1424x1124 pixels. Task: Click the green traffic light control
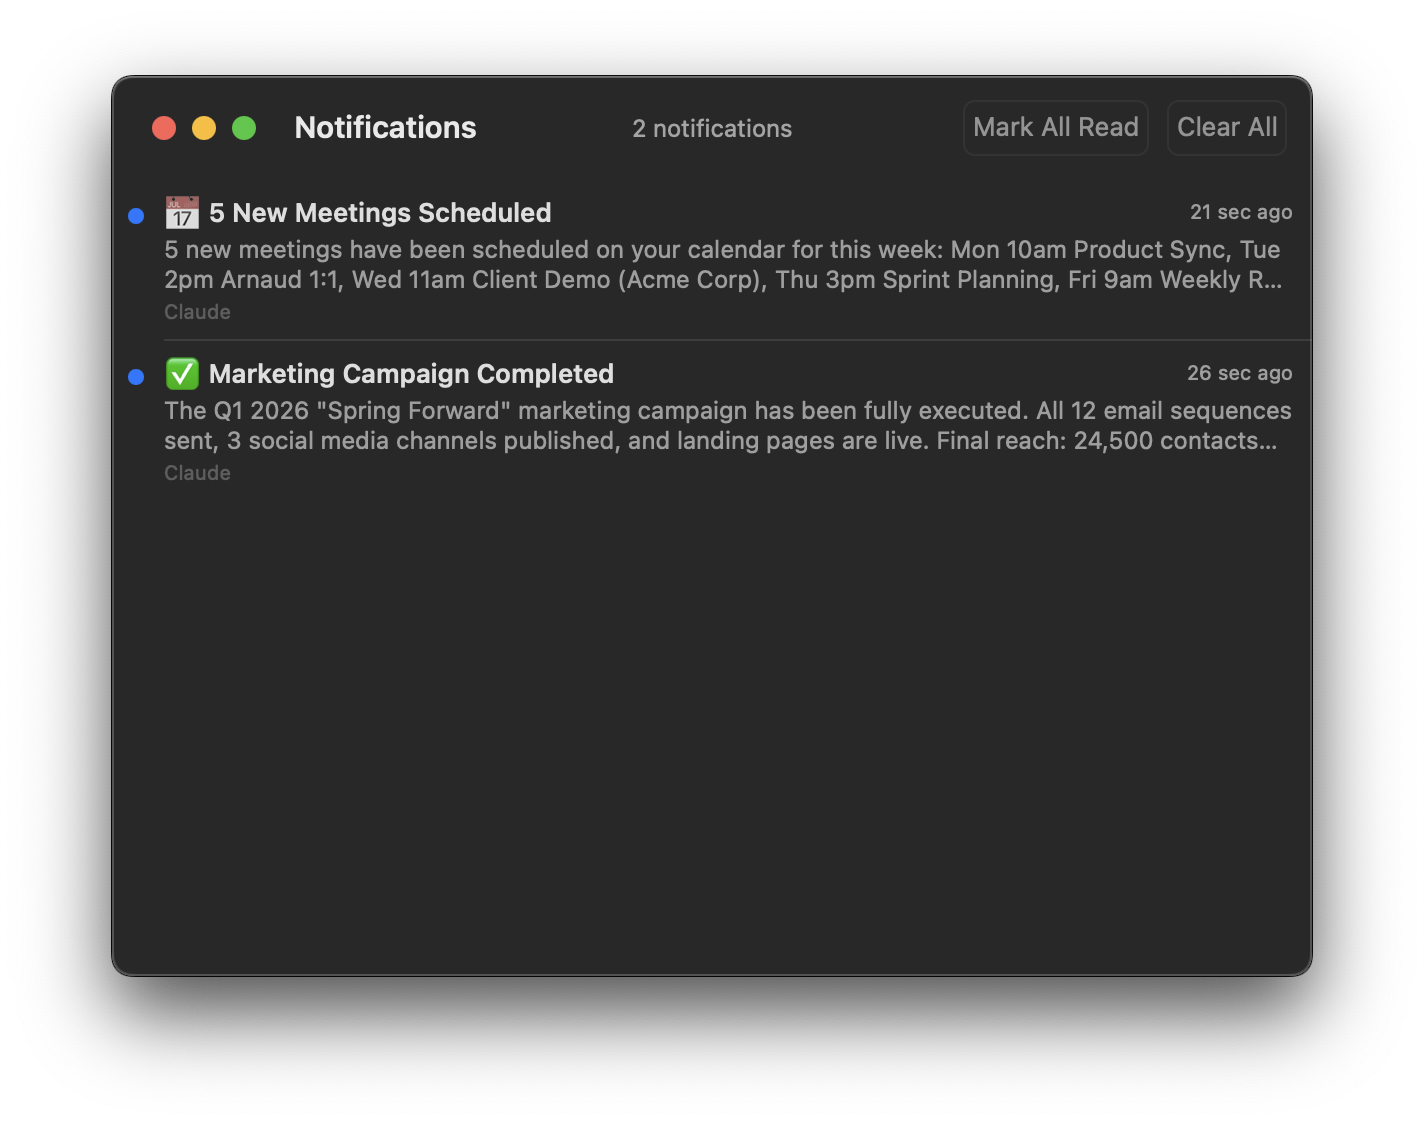(244, 127)
